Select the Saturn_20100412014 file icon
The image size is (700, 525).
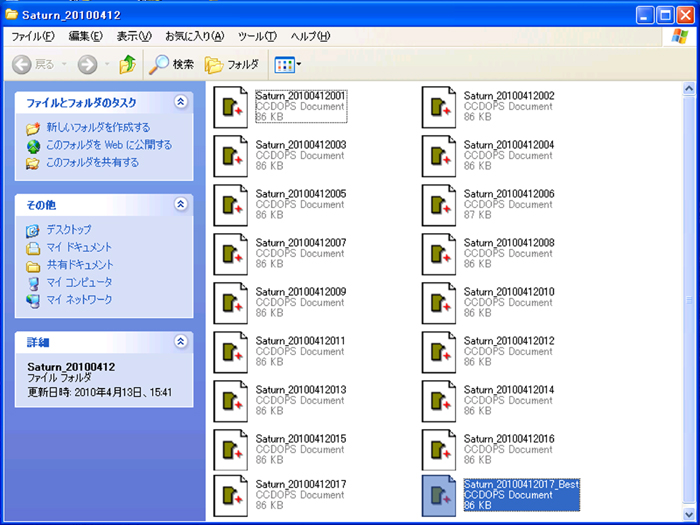click(439, 401)
